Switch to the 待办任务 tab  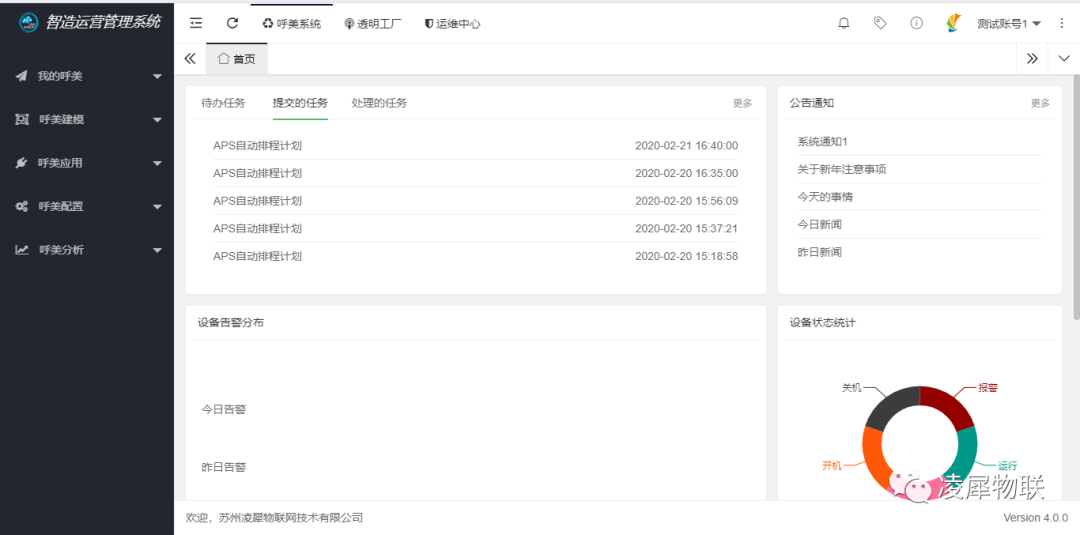point(223,103)
